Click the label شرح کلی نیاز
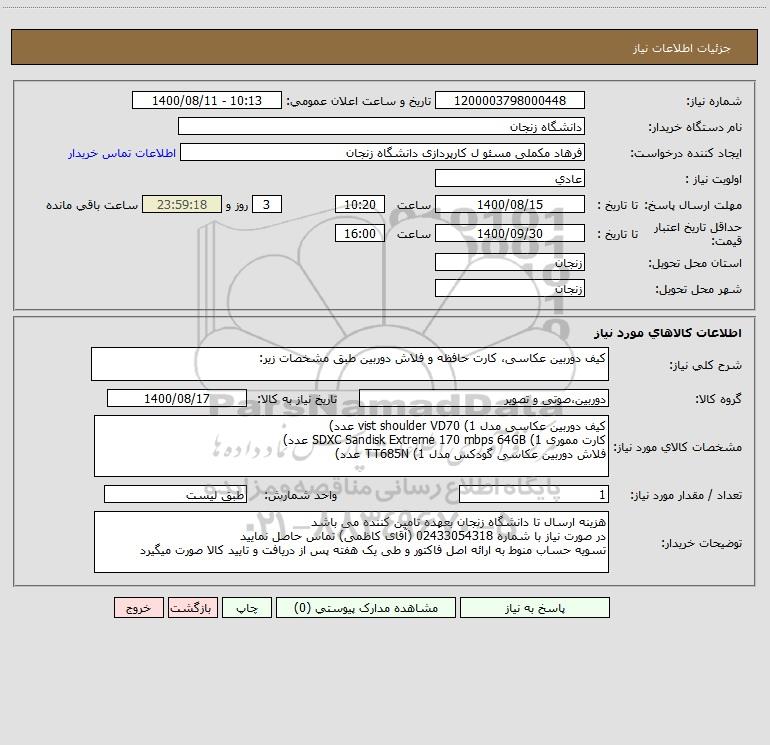This screenshot has height=745, width=770. tap(706, 365)
